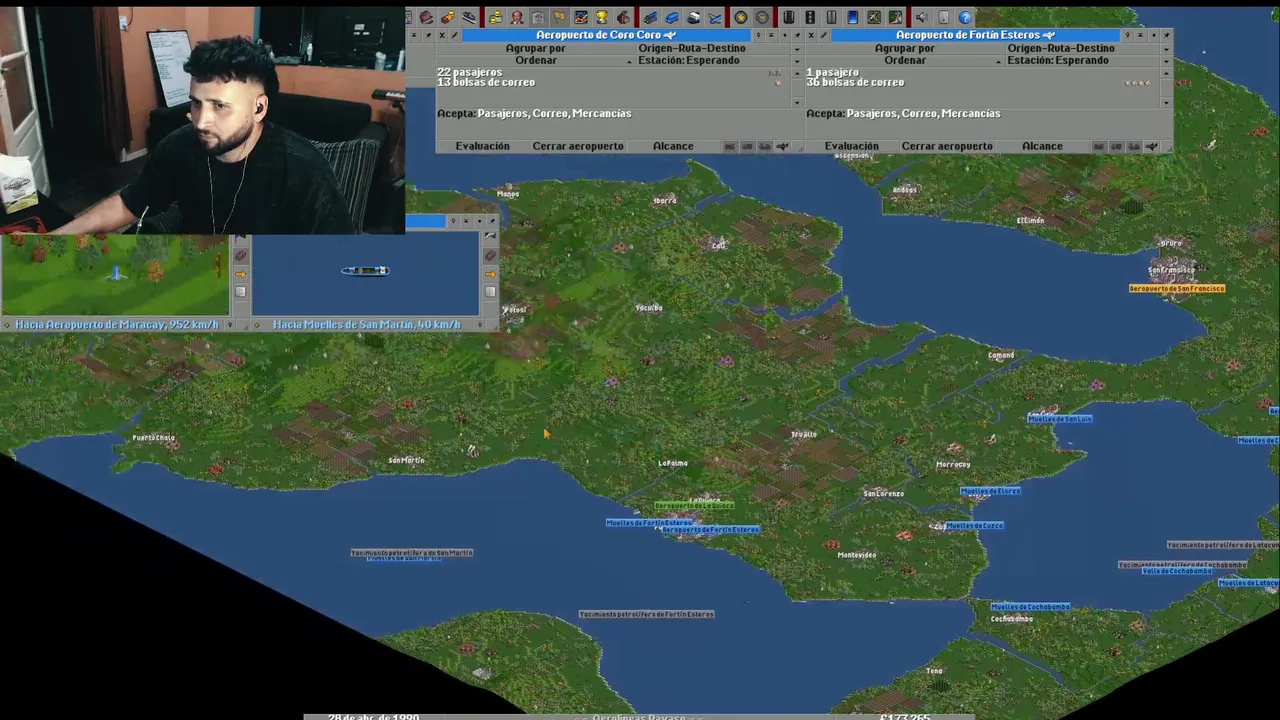Open the industry directory icon
Image resolution: width=1280 pixels, height=720 pixels.
click(x=622, y=17)
